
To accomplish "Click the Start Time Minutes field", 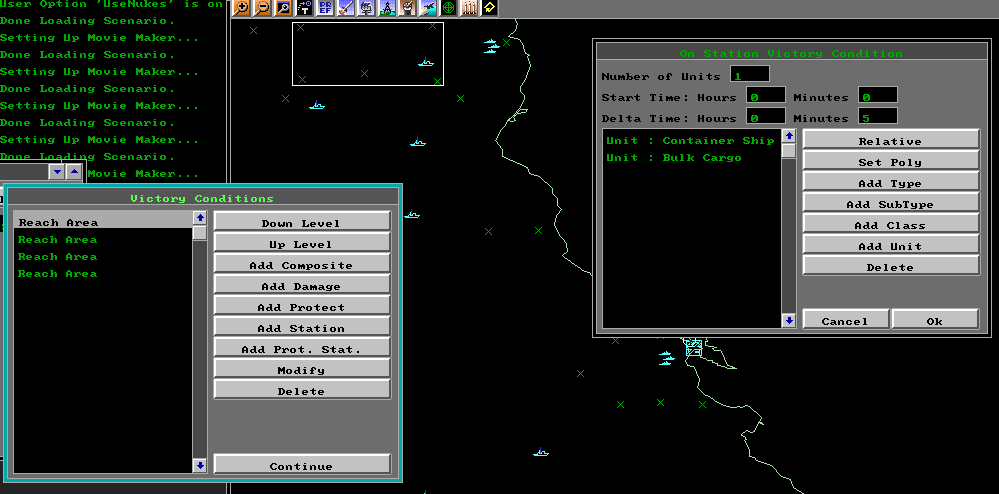I will tap(878, 96).
